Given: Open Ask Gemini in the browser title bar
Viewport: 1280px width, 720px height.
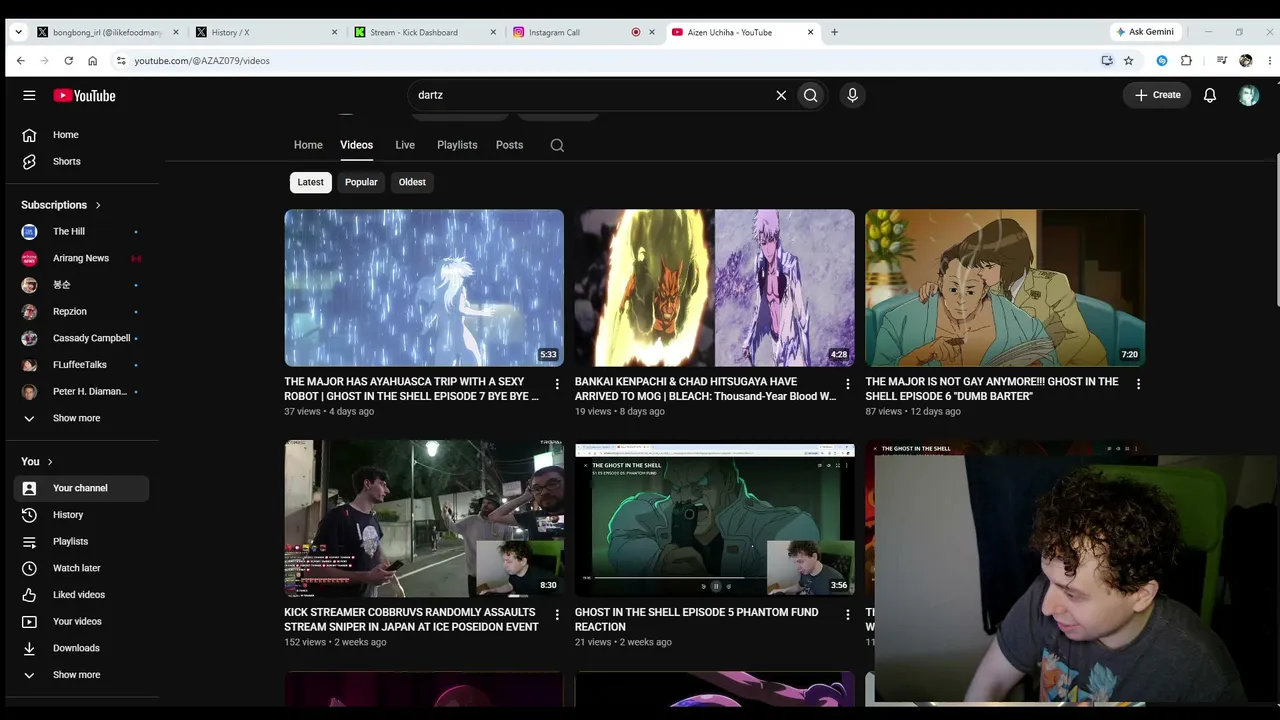Looking at the screenshot, I should point(1145,32).
